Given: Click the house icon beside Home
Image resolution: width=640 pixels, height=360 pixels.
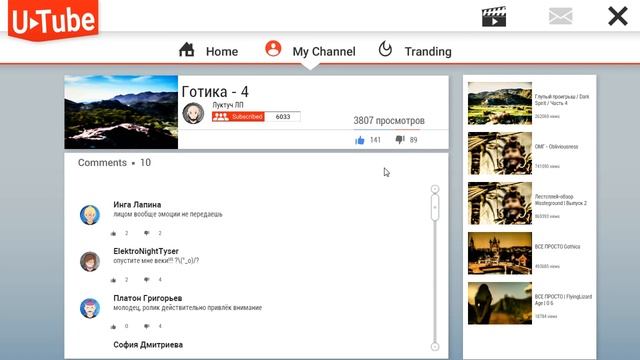Looking at the screenshot, I should pyautogui.click(x=187, y=50).
